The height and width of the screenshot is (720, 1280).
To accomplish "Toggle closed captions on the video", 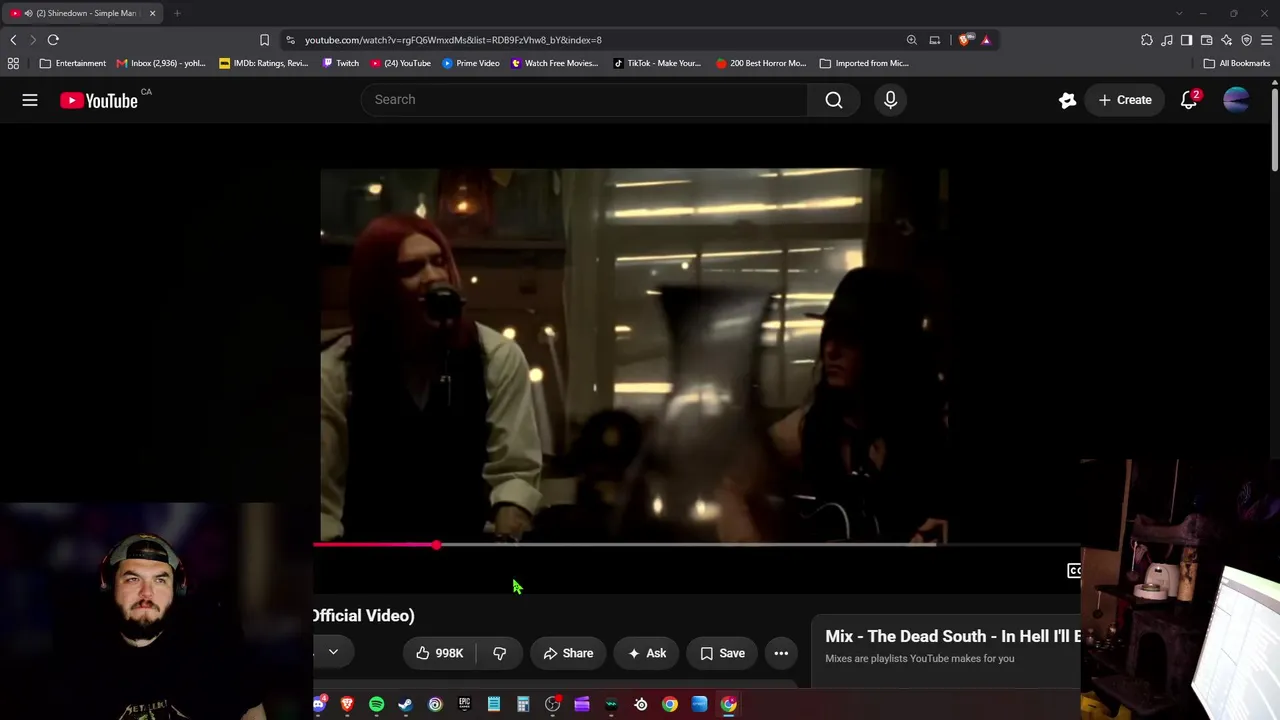I will pyautogui.click(x=1074, y=571).
